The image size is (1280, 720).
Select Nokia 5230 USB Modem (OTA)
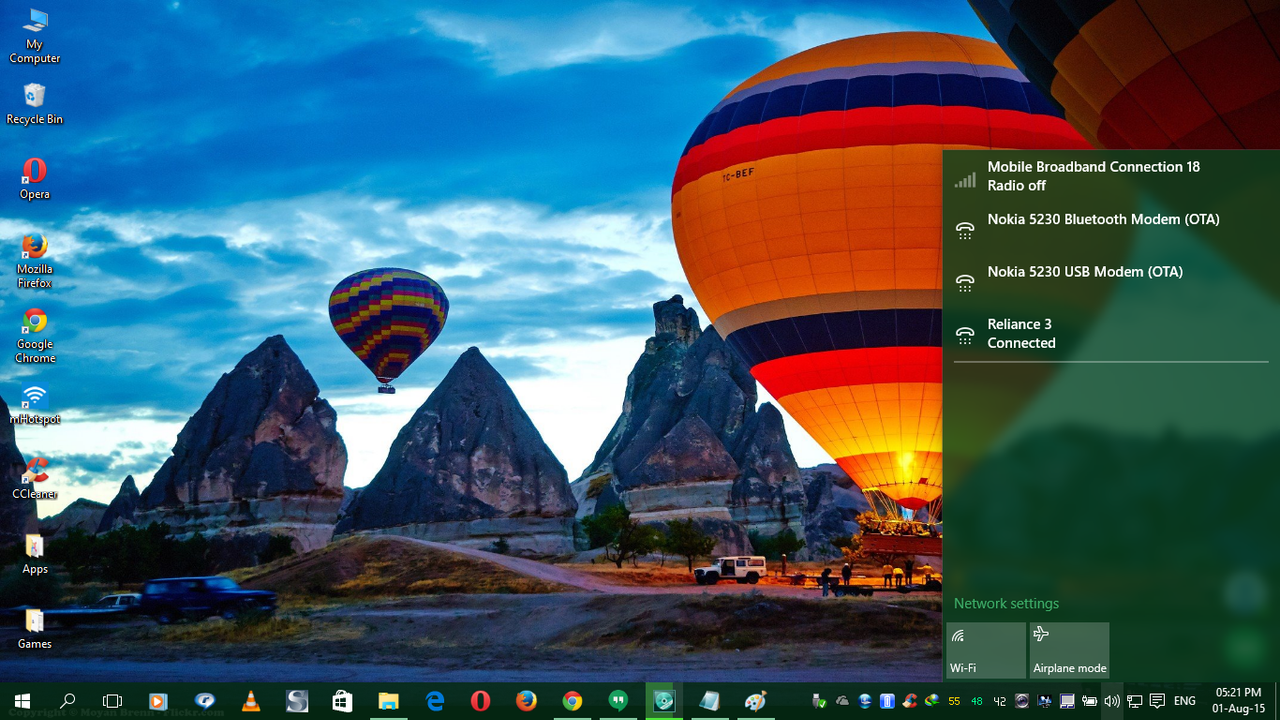[x=1111, y=280]
